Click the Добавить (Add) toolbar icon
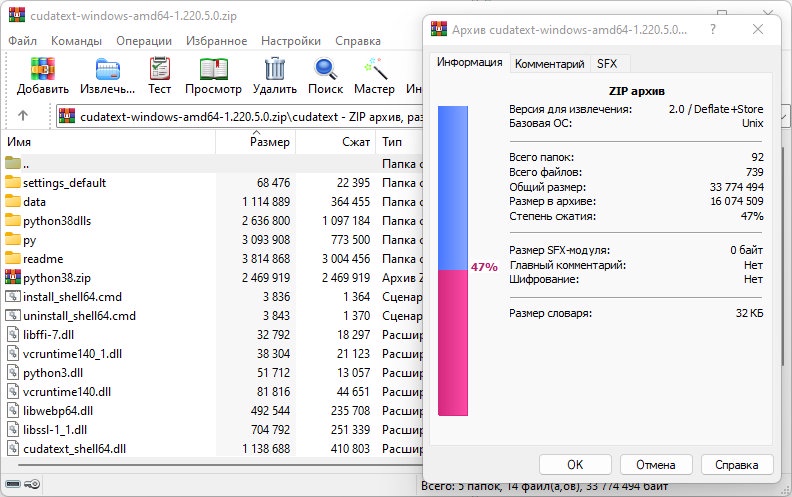The height and width of the screenshot is (497, 792). tap(42, 69)
